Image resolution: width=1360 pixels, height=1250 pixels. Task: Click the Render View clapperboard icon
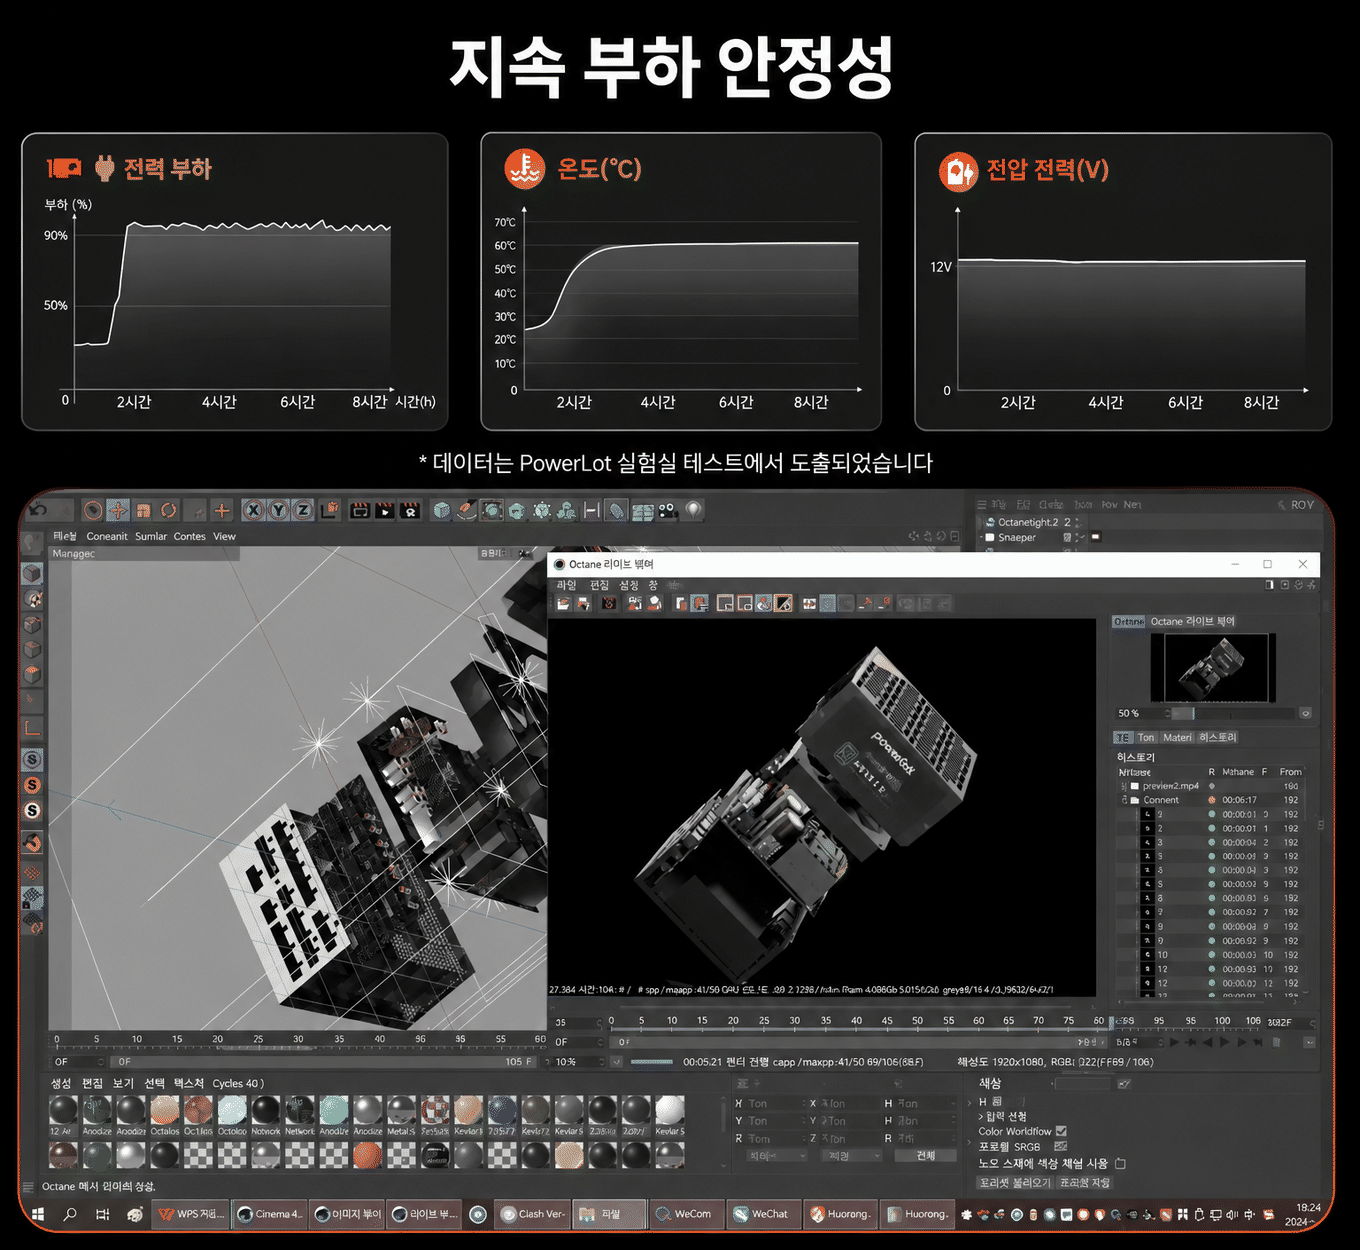click(x=359, y=510)
